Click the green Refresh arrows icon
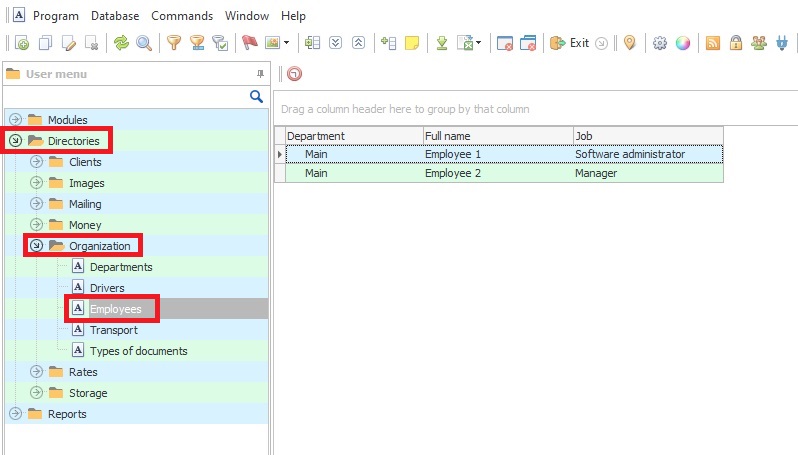798x455 pixels. [x=121, y=43]
